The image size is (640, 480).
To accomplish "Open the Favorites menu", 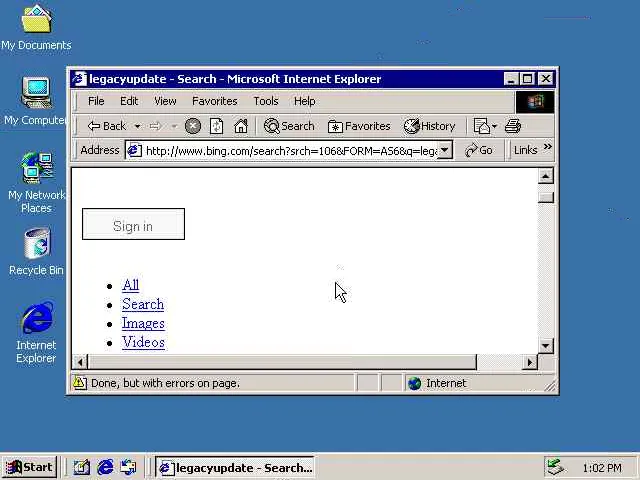I will (x=215, y=101).
